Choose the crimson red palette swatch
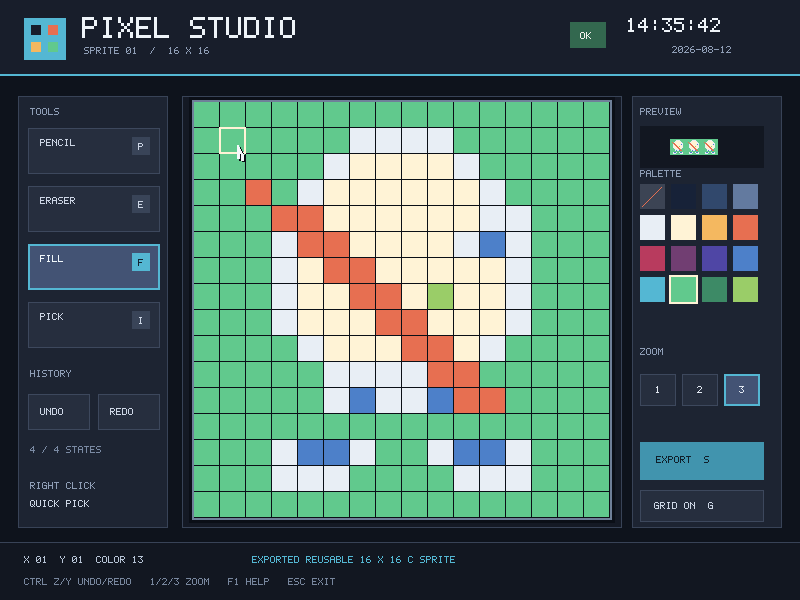The image size is (800, 600). pyautogui.click(x=653, y=259)
